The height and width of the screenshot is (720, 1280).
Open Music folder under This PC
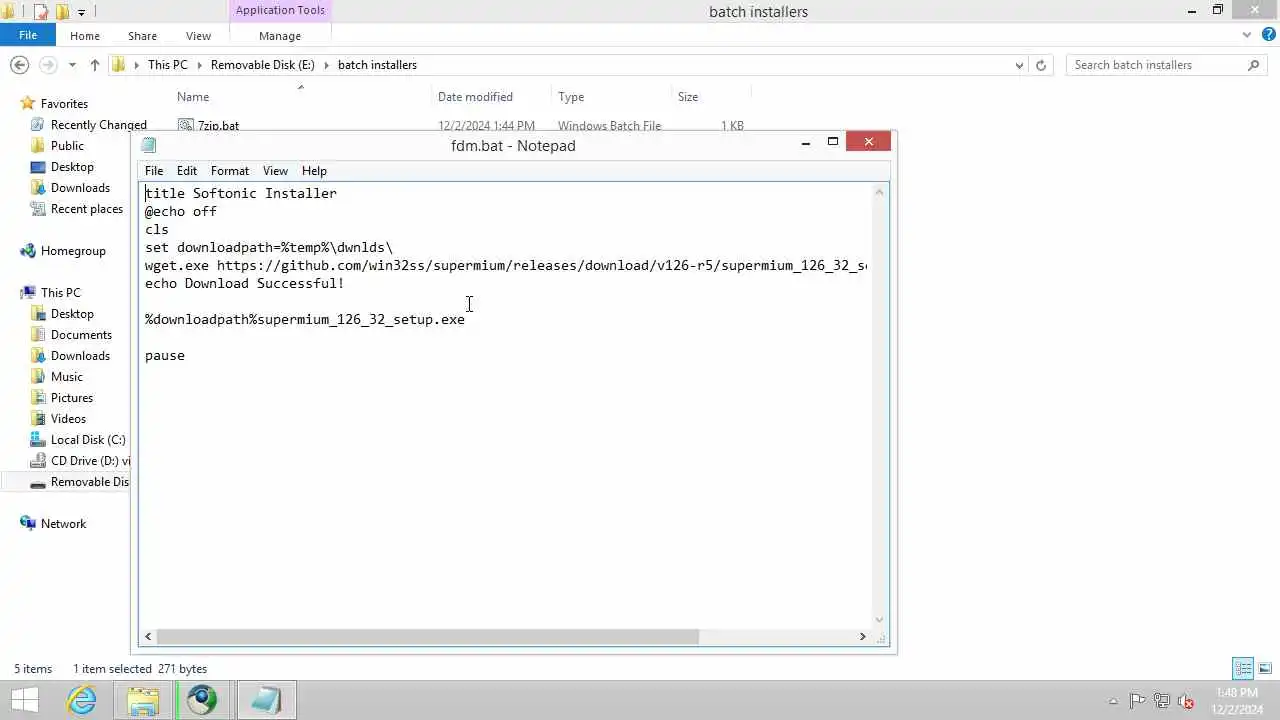click(x=67, y=377)
